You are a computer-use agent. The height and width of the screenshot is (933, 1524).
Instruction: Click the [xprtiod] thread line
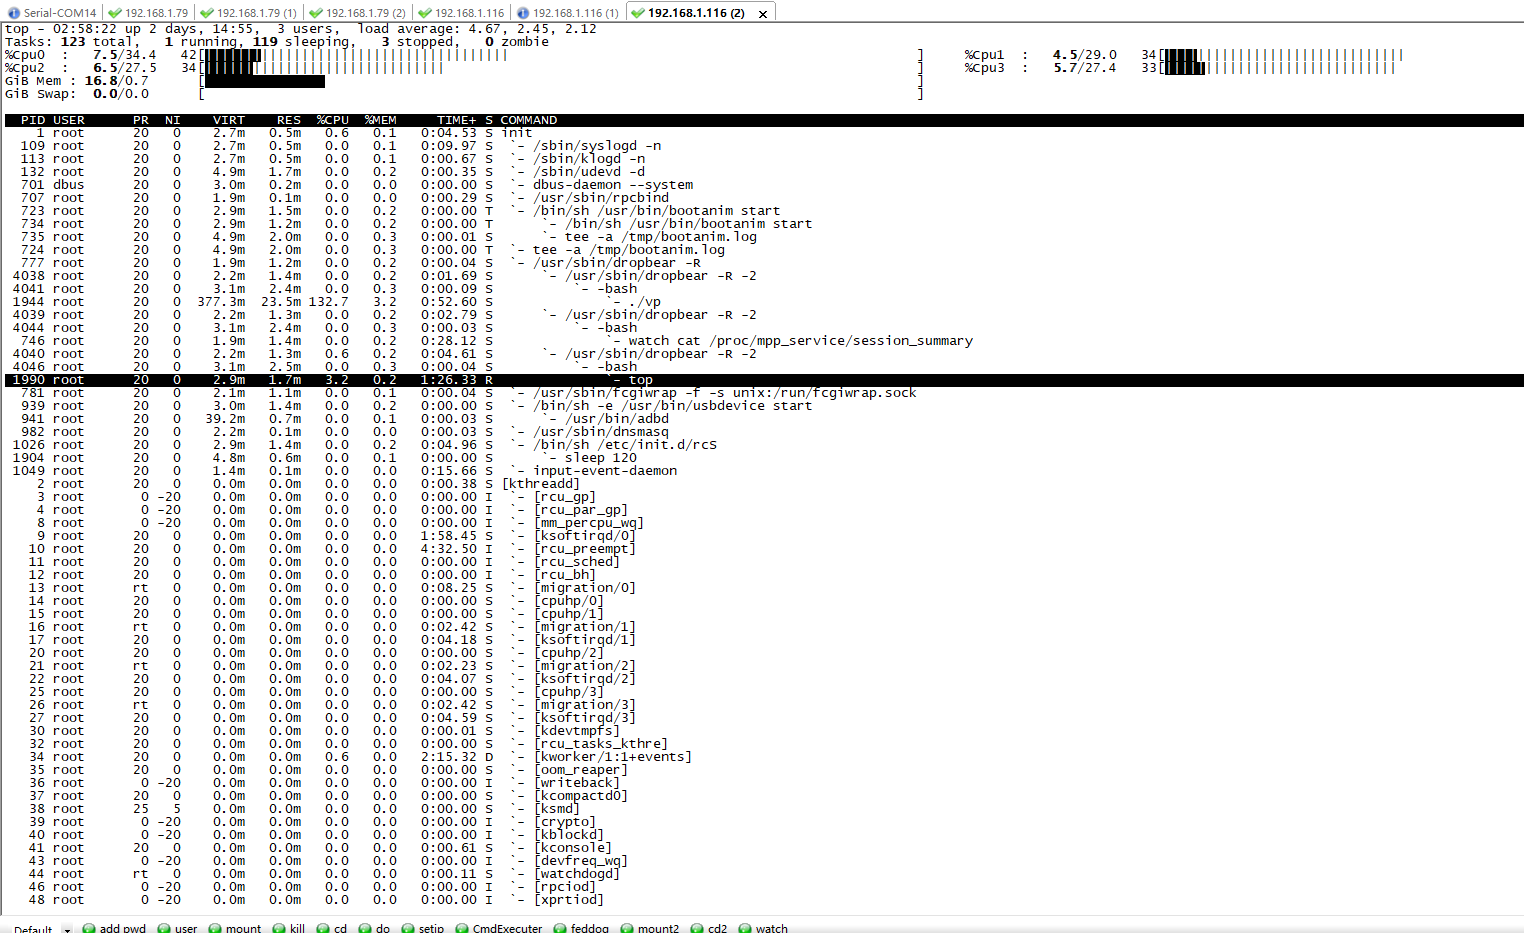coord(764,900)
